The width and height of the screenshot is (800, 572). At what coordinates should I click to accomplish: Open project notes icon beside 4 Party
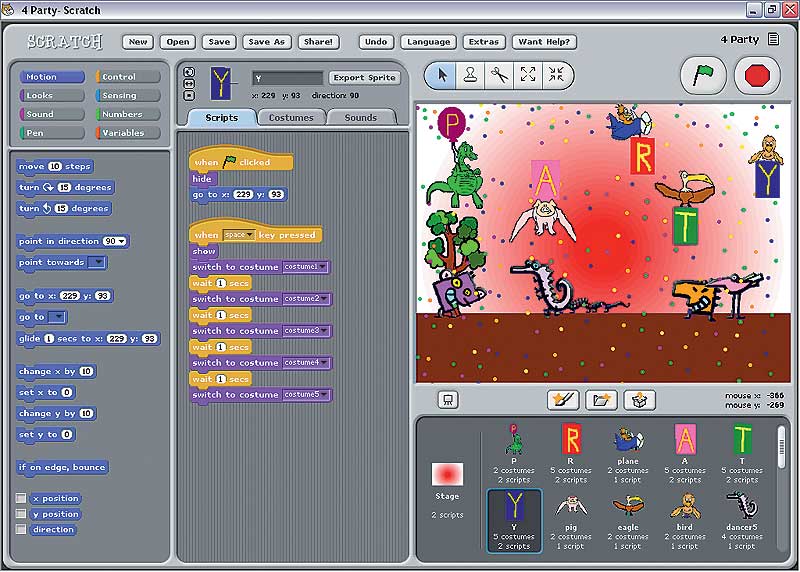click(x=773, y=39)
